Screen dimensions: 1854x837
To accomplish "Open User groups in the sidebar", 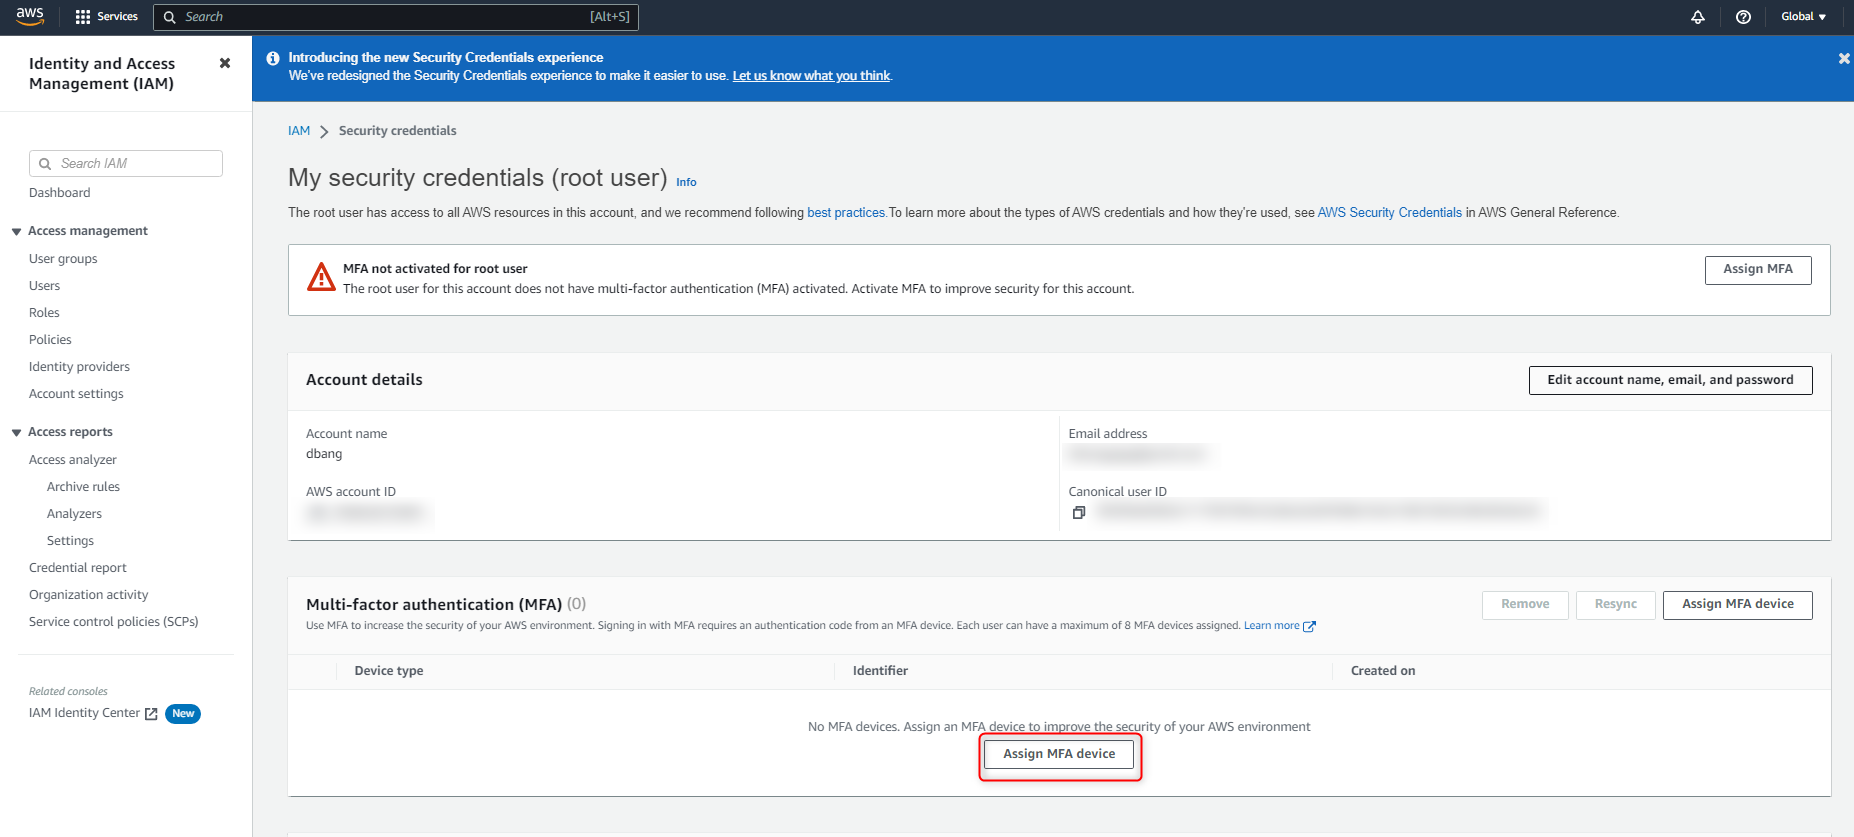I will tap(63, 259).
